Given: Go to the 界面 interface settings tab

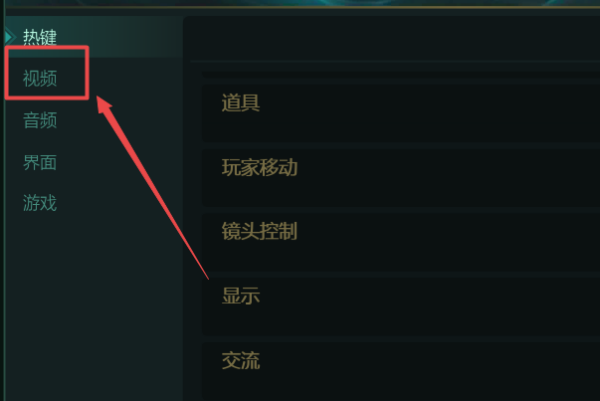Looking at the screenshot, I should (40, 162).
